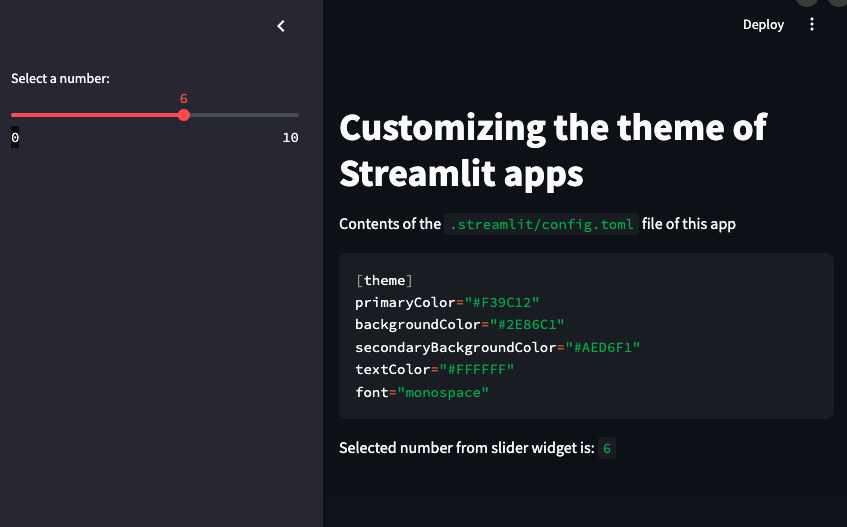Click "Selected number from slider widget is:" text
The height and width of the screenshot is (527, 847).
(x=467, y=448)
